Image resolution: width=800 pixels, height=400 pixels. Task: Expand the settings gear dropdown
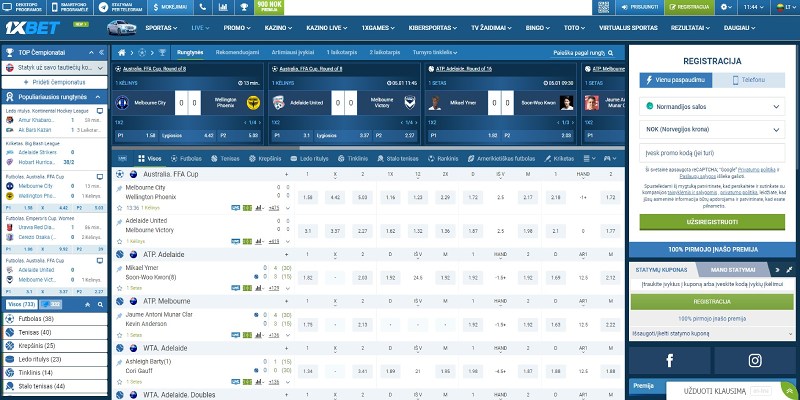[x=726, y=7]
